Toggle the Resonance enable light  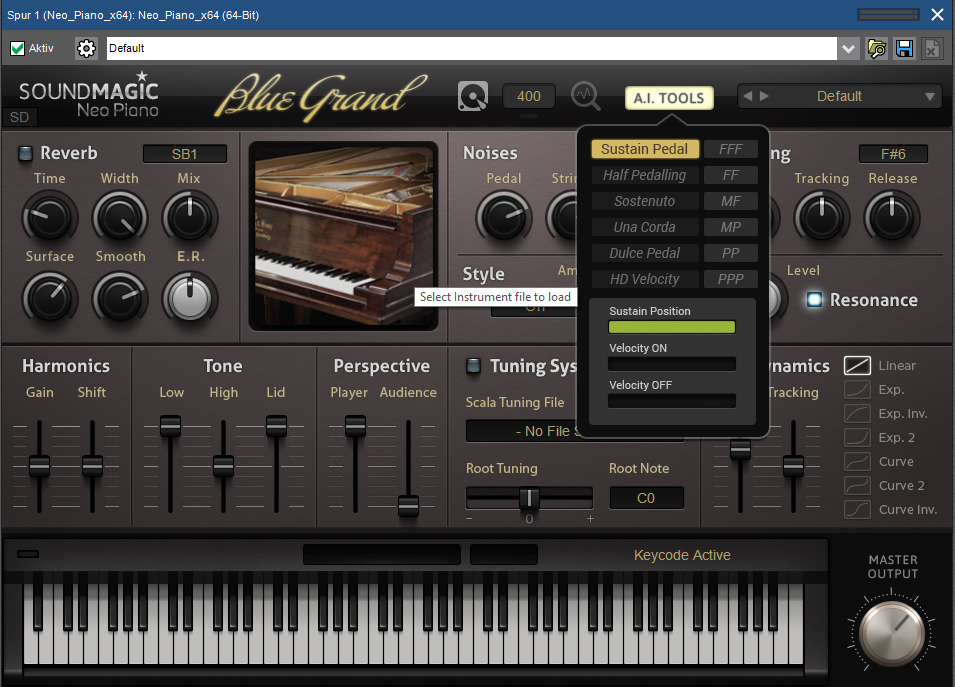[x=814, y=299]
